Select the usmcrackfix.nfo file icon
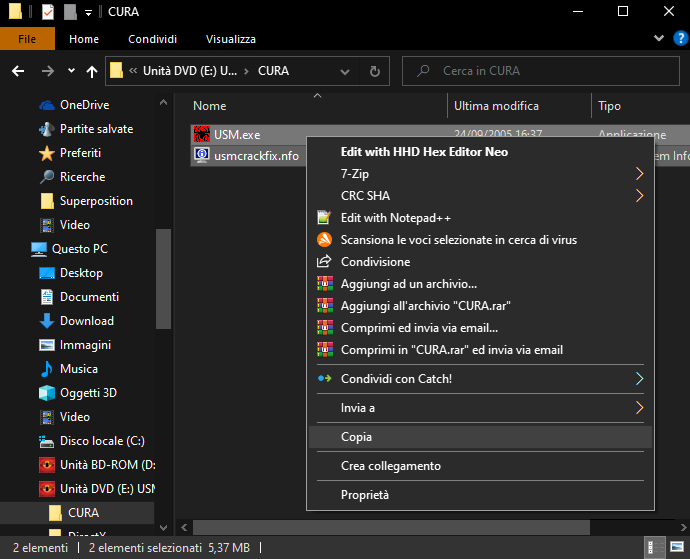This screenshot has width=690, height=559. tap(202, 155)
